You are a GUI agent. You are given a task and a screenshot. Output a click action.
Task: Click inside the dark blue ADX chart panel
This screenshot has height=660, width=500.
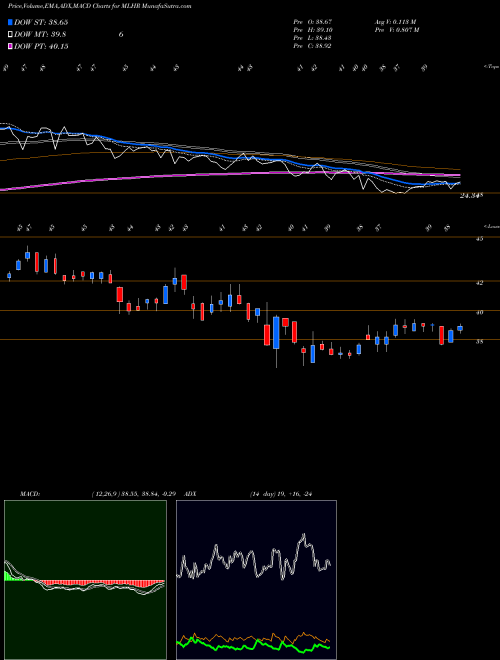click(x=256, y=580)
